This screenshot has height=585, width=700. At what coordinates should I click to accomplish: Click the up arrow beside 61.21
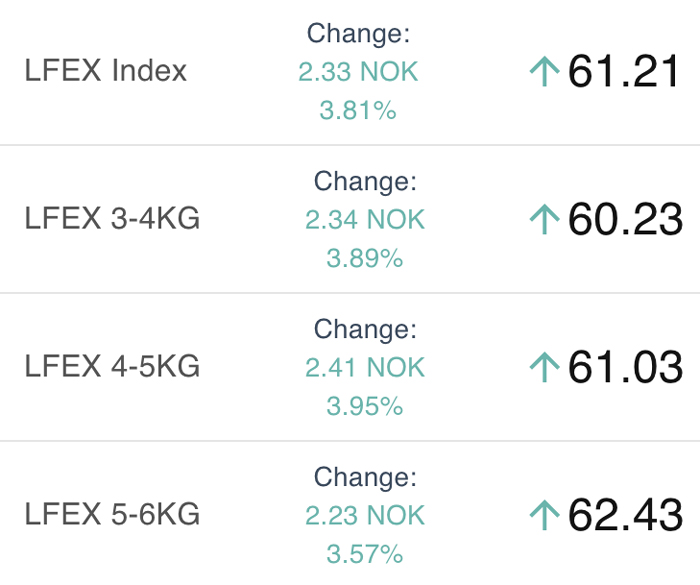pos(544,71)
